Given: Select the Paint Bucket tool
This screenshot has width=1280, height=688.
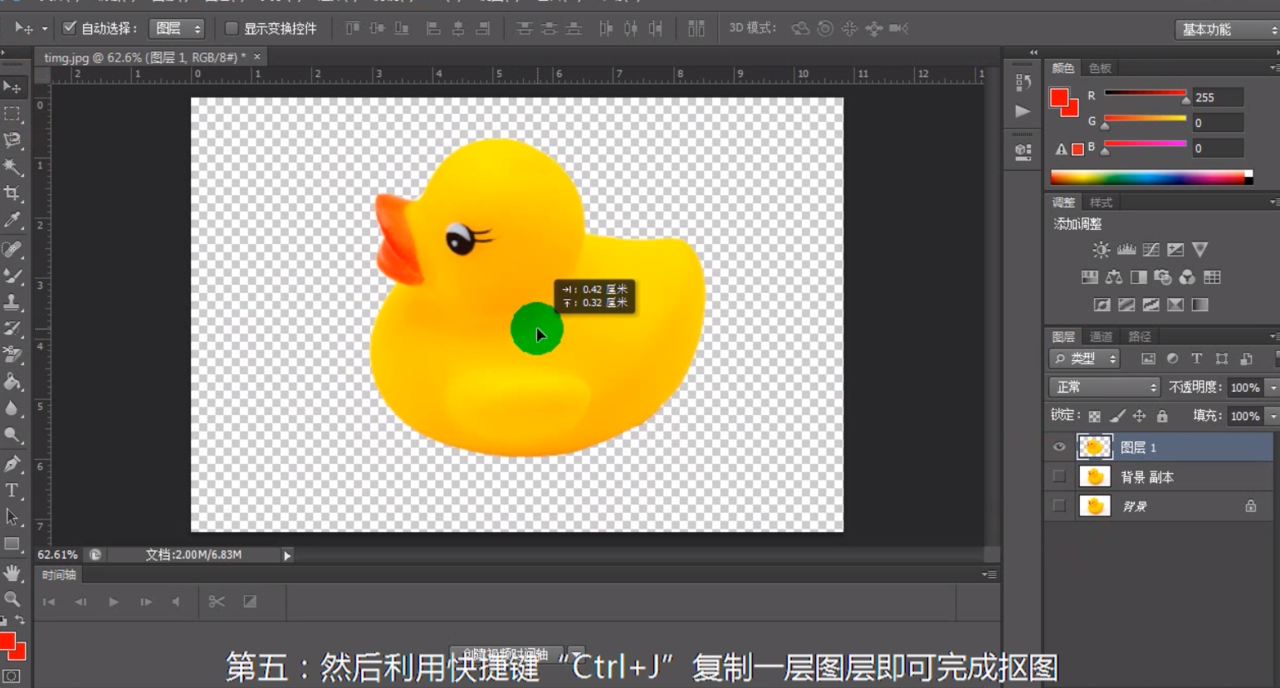Looking at the screenshot, I should 12,381.
